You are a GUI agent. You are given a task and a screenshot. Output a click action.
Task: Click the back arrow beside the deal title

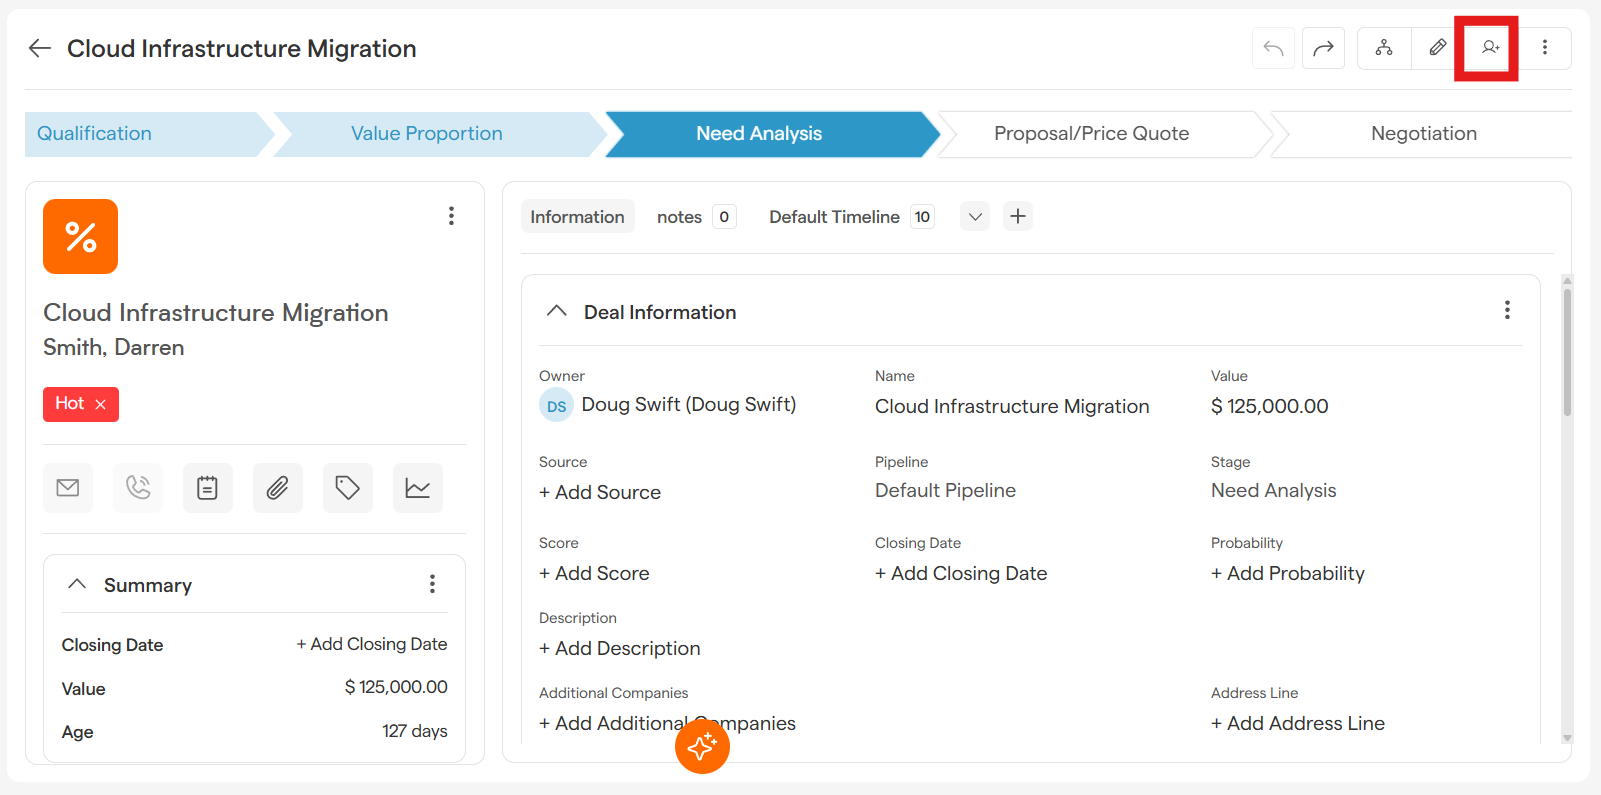click(40, 48)
